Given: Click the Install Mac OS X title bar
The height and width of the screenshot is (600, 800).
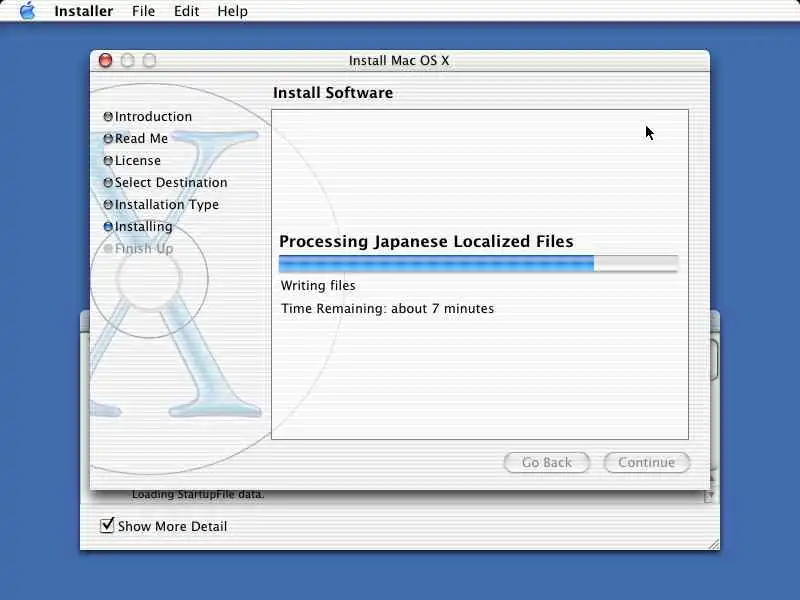Looking at the screenshot, I should click(x=399, y=60).
